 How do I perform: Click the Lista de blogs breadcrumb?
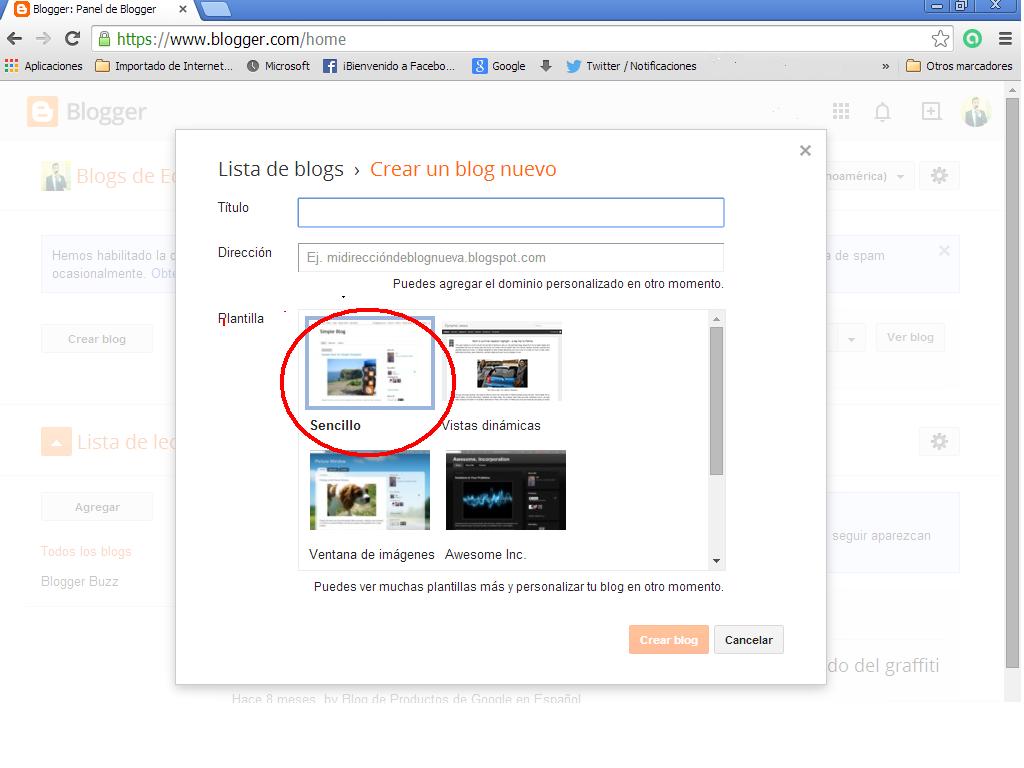(x=281, y=169)
